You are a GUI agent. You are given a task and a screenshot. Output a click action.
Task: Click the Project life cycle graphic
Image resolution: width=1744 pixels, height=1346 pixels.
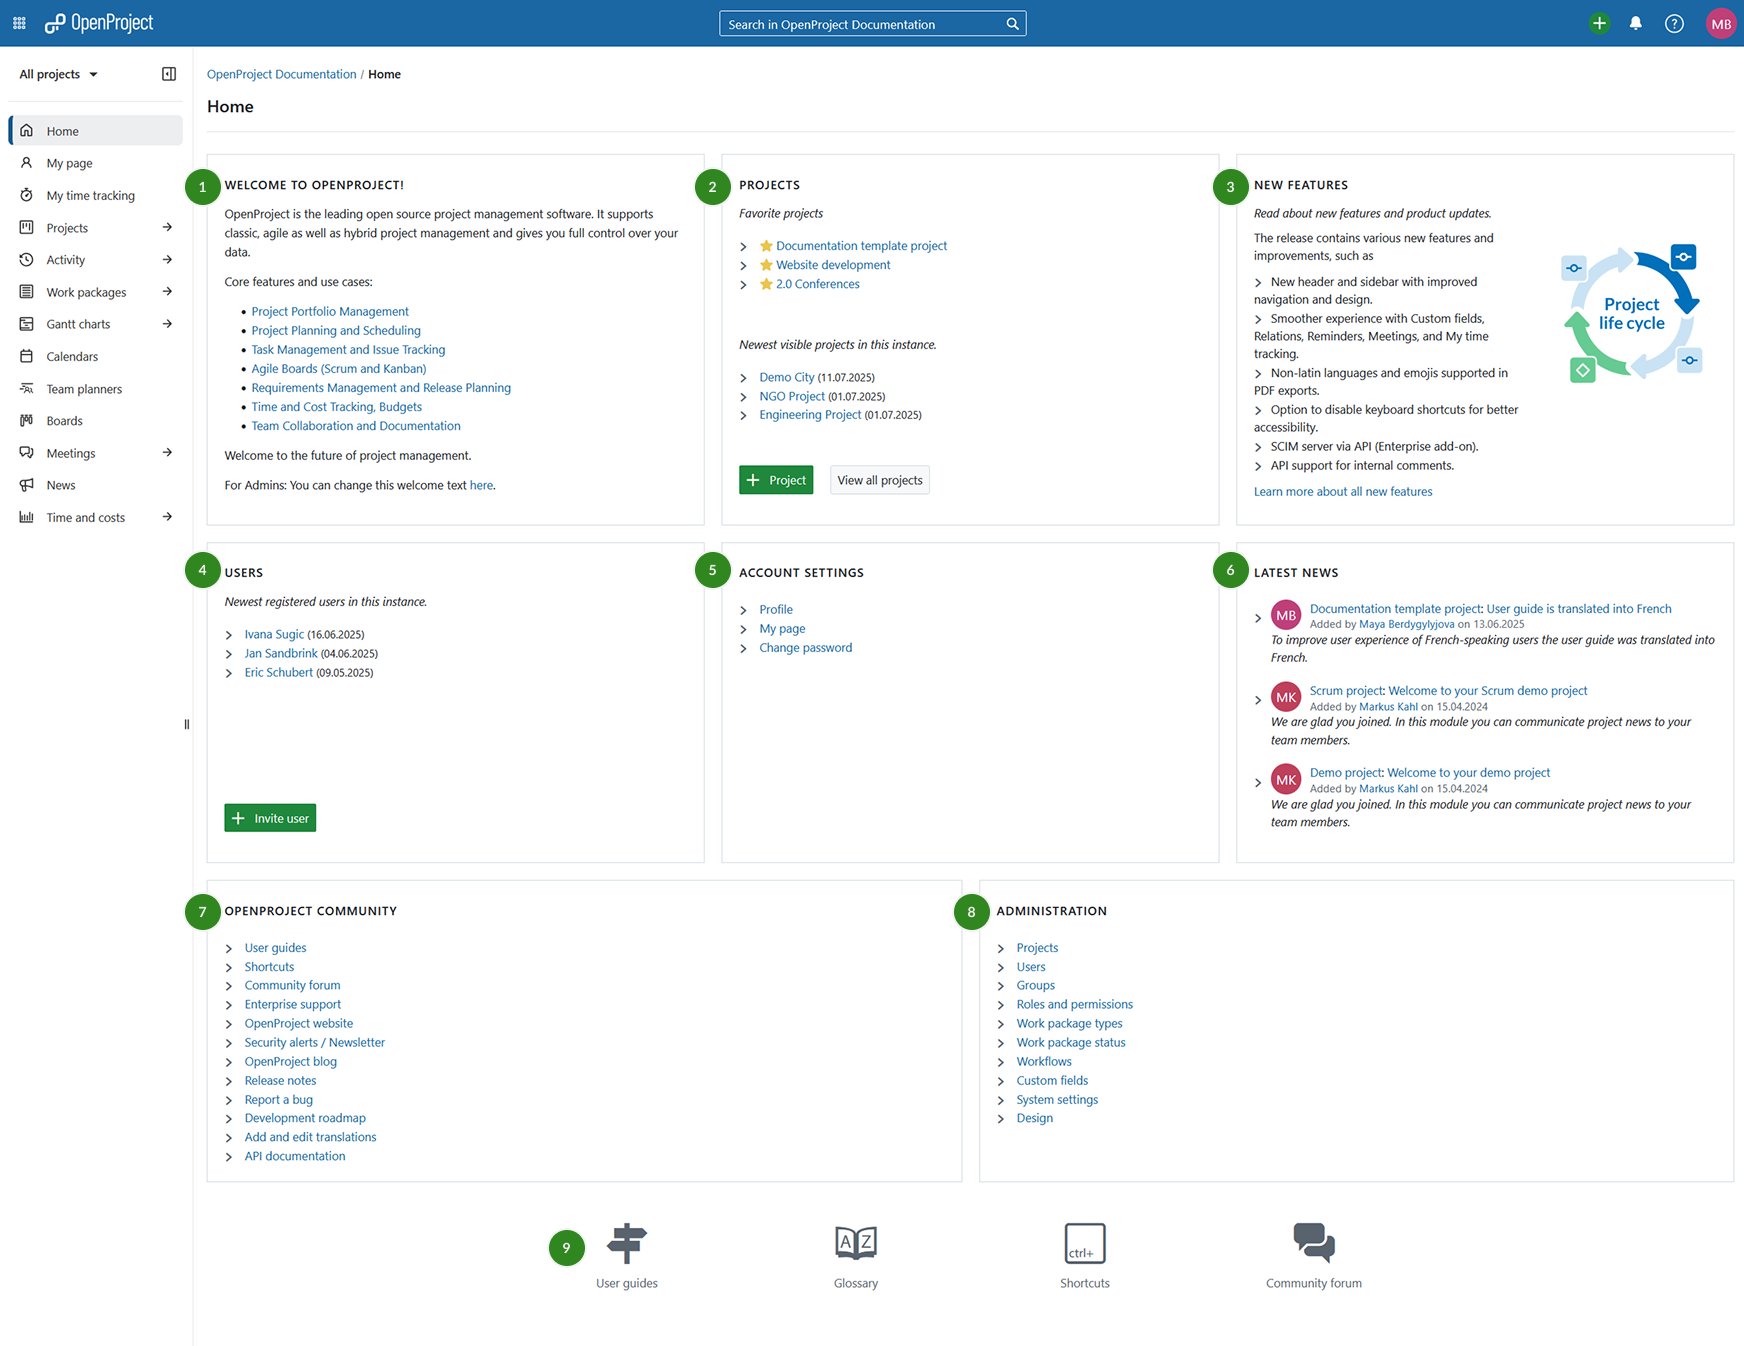(1631, 314)
